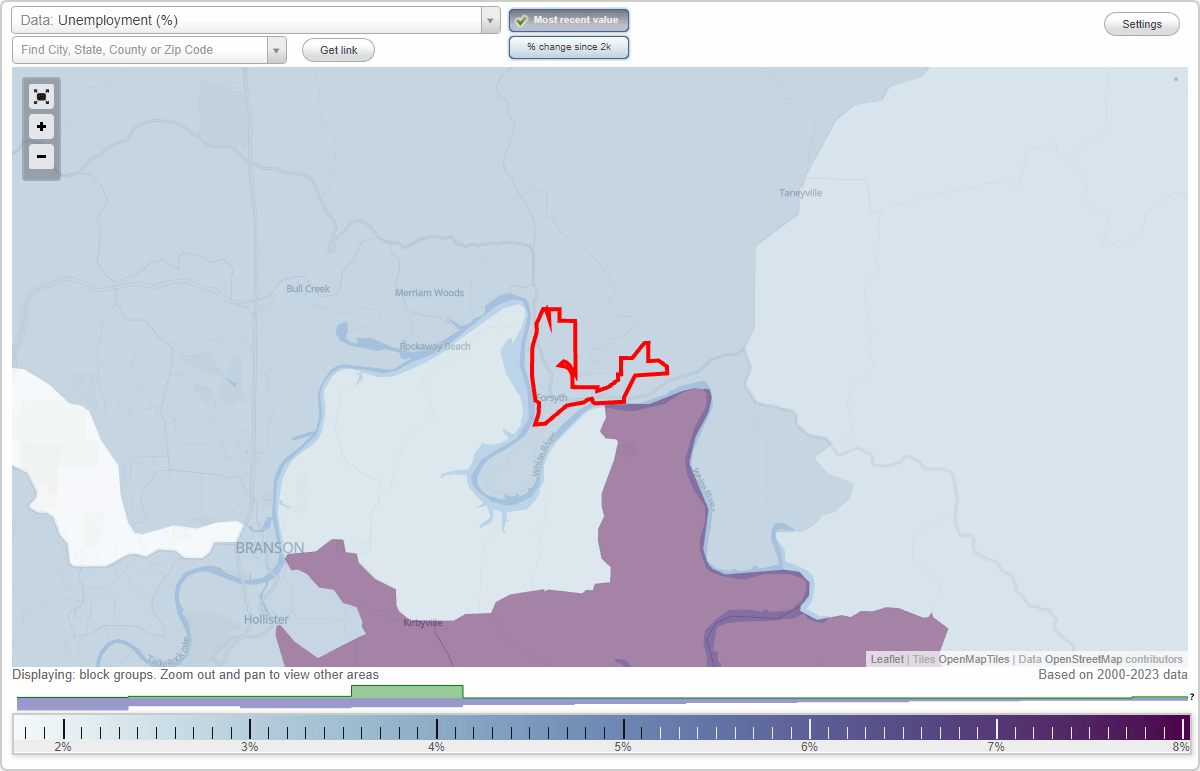Select the Most recent value option
The width and height of the screenshot is (1200, 771).
(x=569, y=20)
